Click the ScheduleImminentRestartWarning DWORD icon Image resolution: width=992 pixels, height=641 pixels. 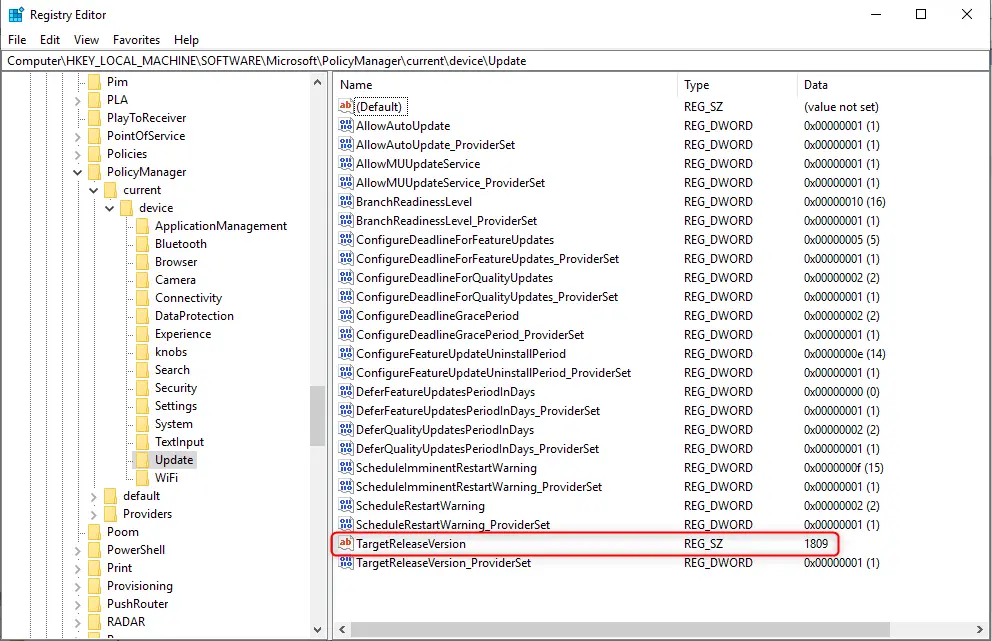[x=345, y=467]
